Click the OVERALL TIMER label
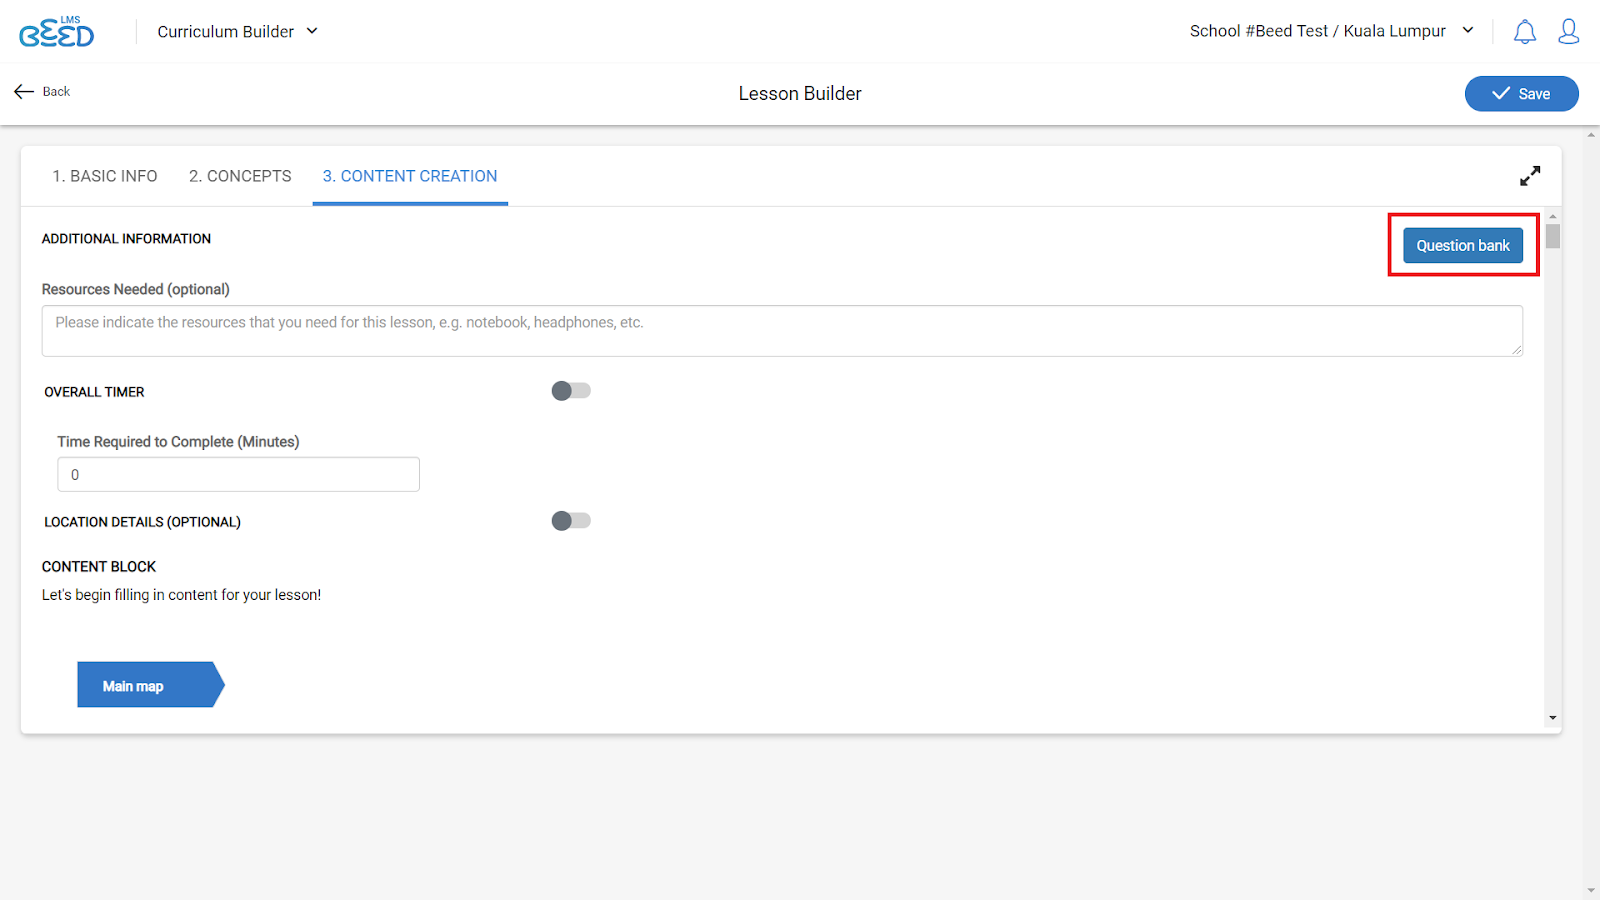The width and height of the screenshot is (1600, 900). [x=94, y=392]
